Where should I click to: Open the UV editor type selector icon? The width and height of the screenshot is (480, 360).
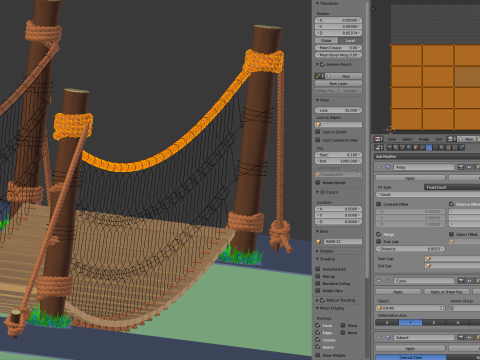379,139
